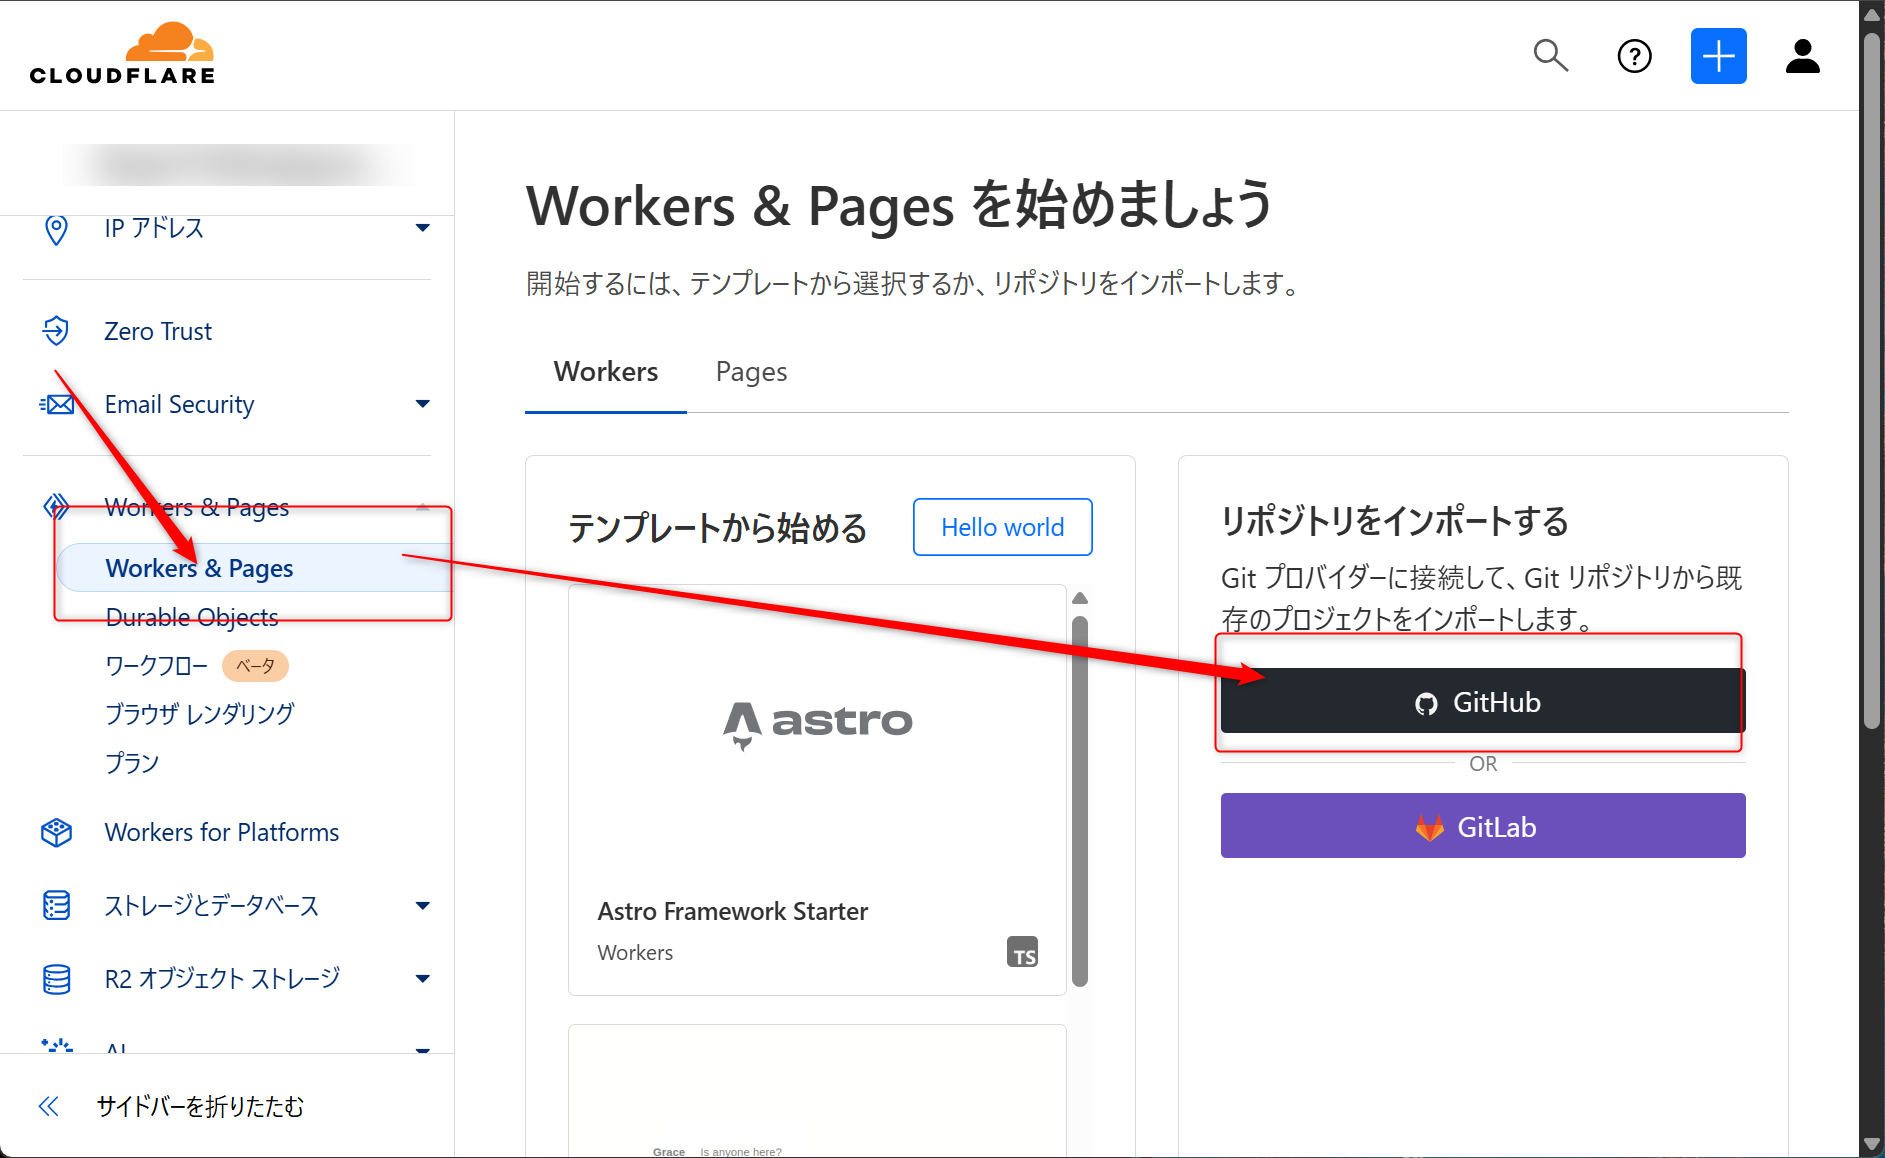Click the リポジトリをインポートする heading
The image size is (1885, 1158).
click(1395, 521)
